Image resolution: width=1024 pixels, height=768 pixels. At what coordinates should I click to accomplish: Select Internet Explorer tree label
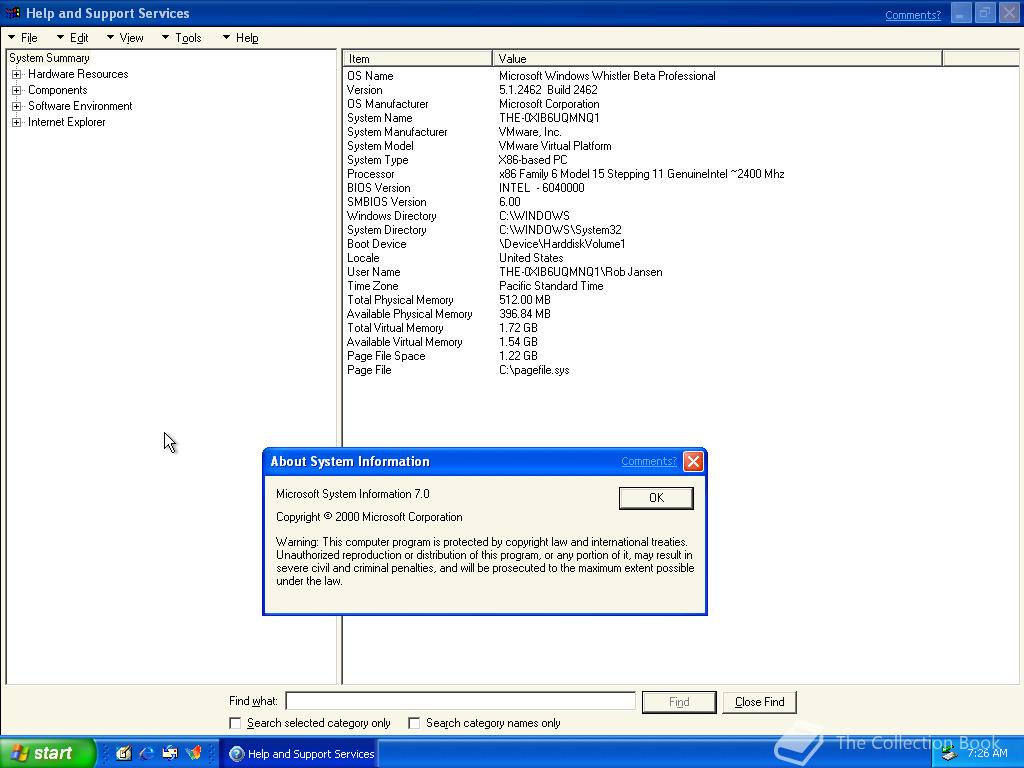point(67,122)
